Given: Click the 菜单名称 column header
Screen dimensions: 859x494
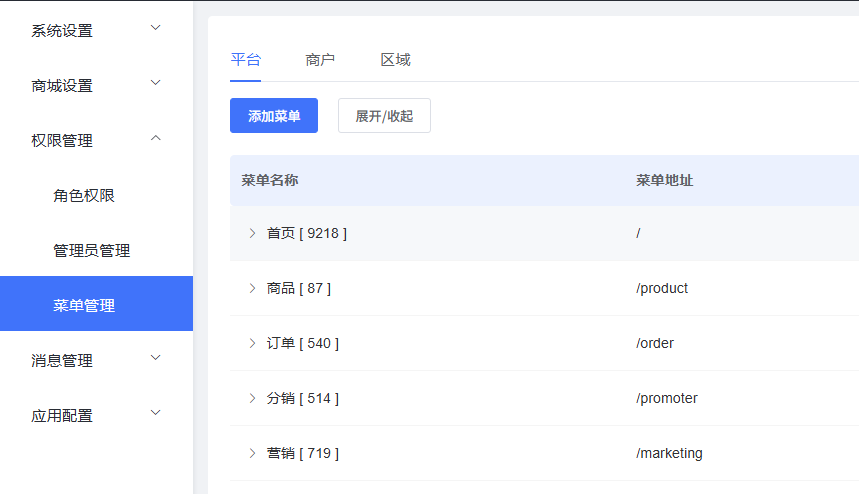Looking at the screenshot, I should 270,180.
